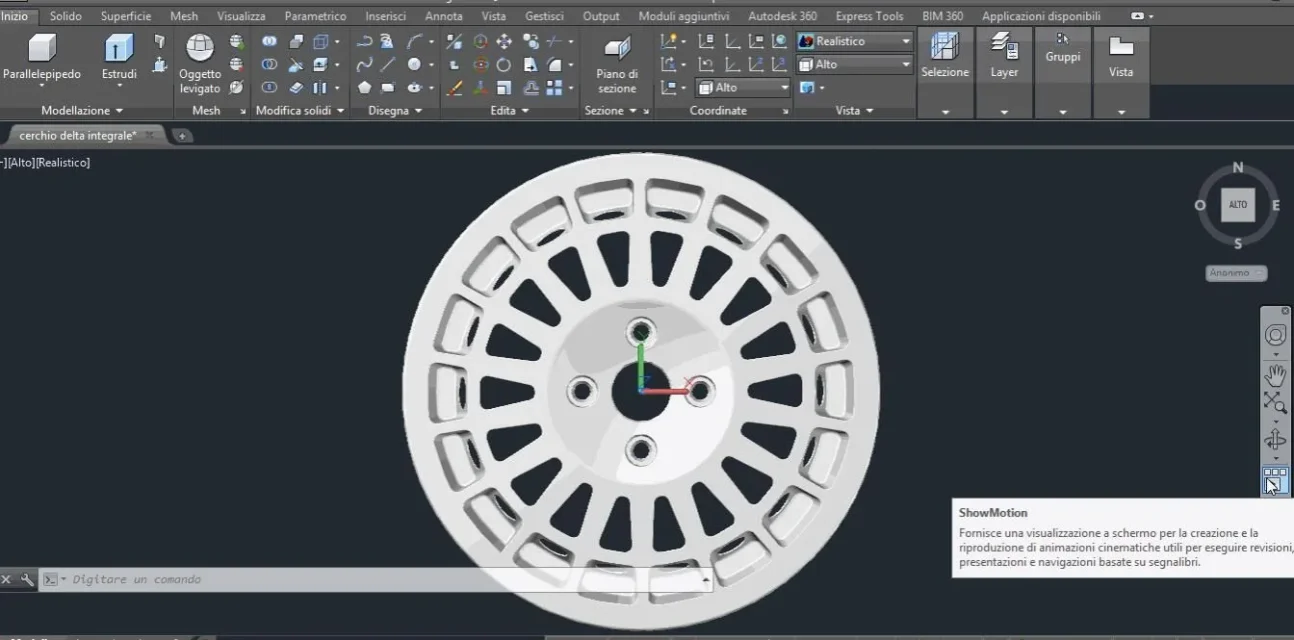Switch to the Solido ribbon tab

click(x=66, y=16)
